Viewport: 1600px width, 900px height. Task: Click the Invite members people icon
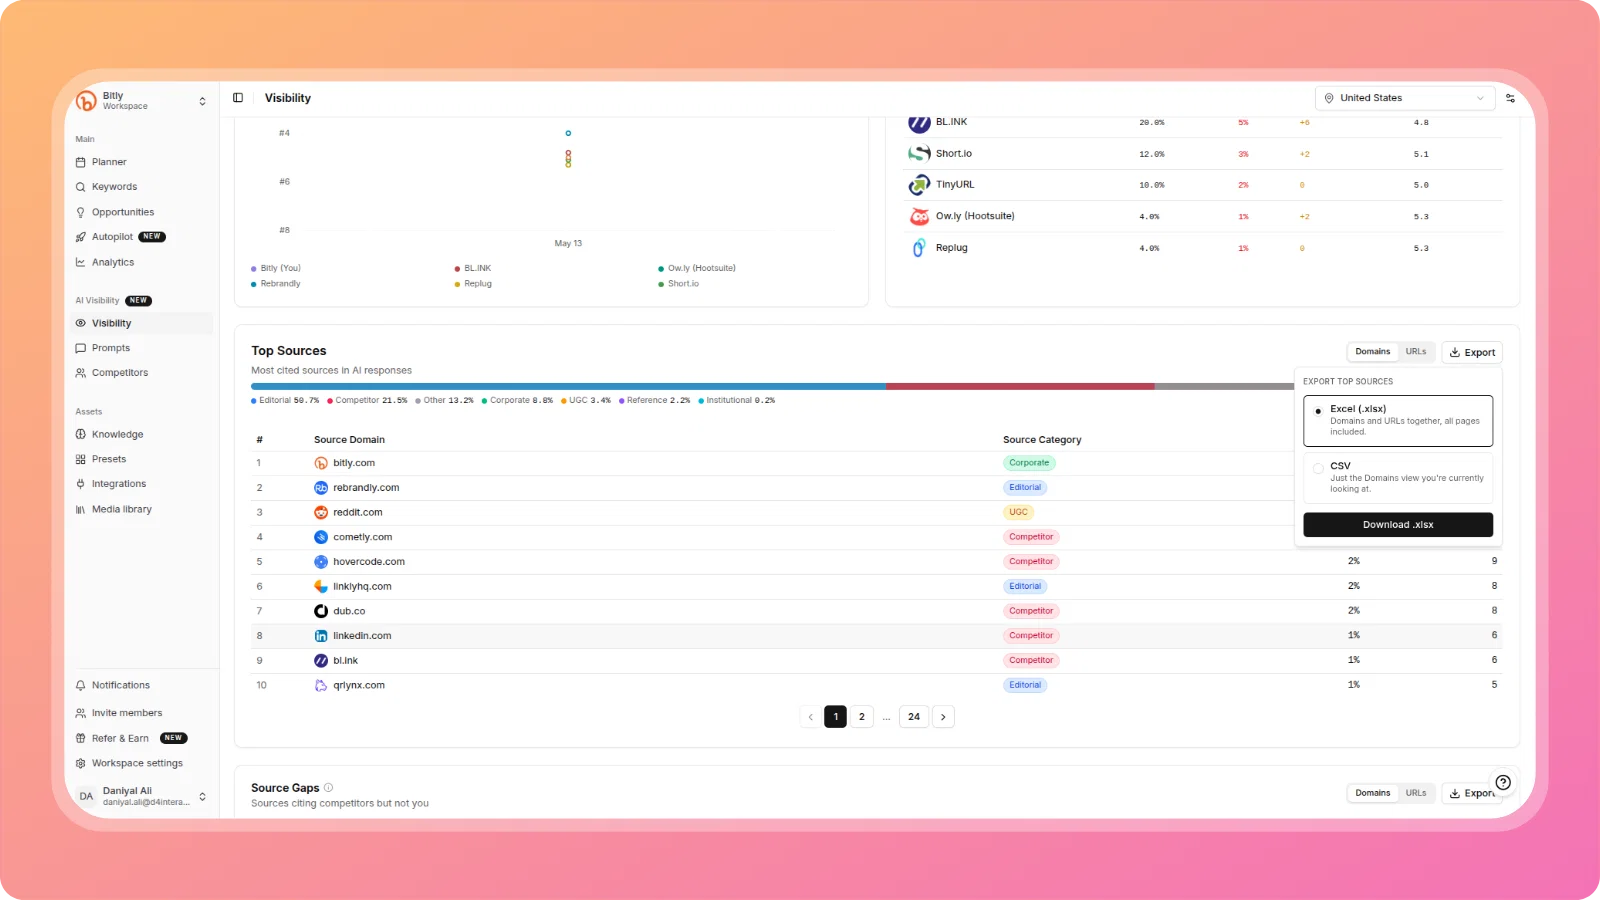click(81, 713)
